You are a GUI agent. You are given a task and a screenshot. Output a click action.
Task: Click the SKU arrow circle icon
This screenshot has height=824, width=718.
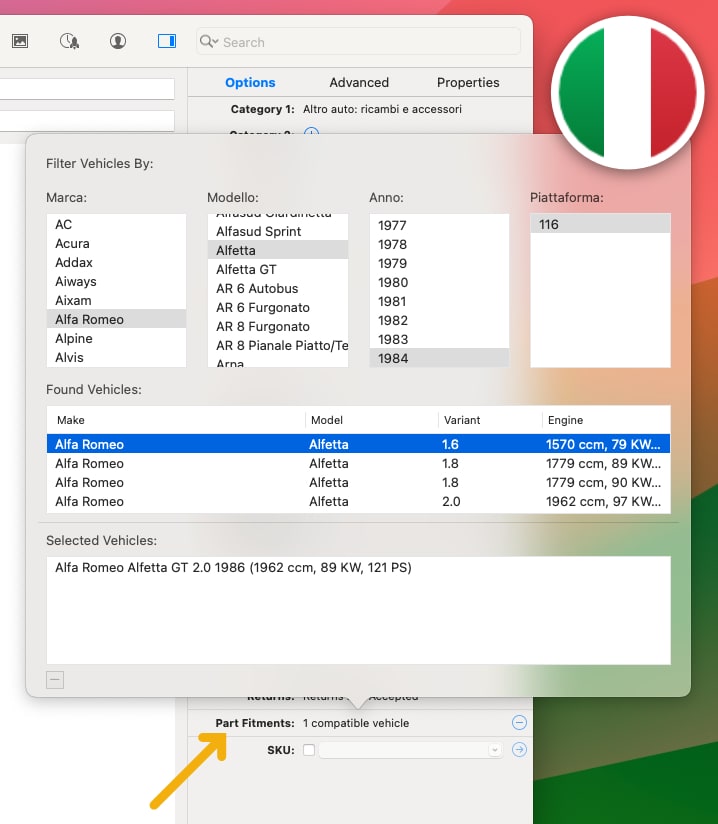pyautogui.click(x=519, y=749)
